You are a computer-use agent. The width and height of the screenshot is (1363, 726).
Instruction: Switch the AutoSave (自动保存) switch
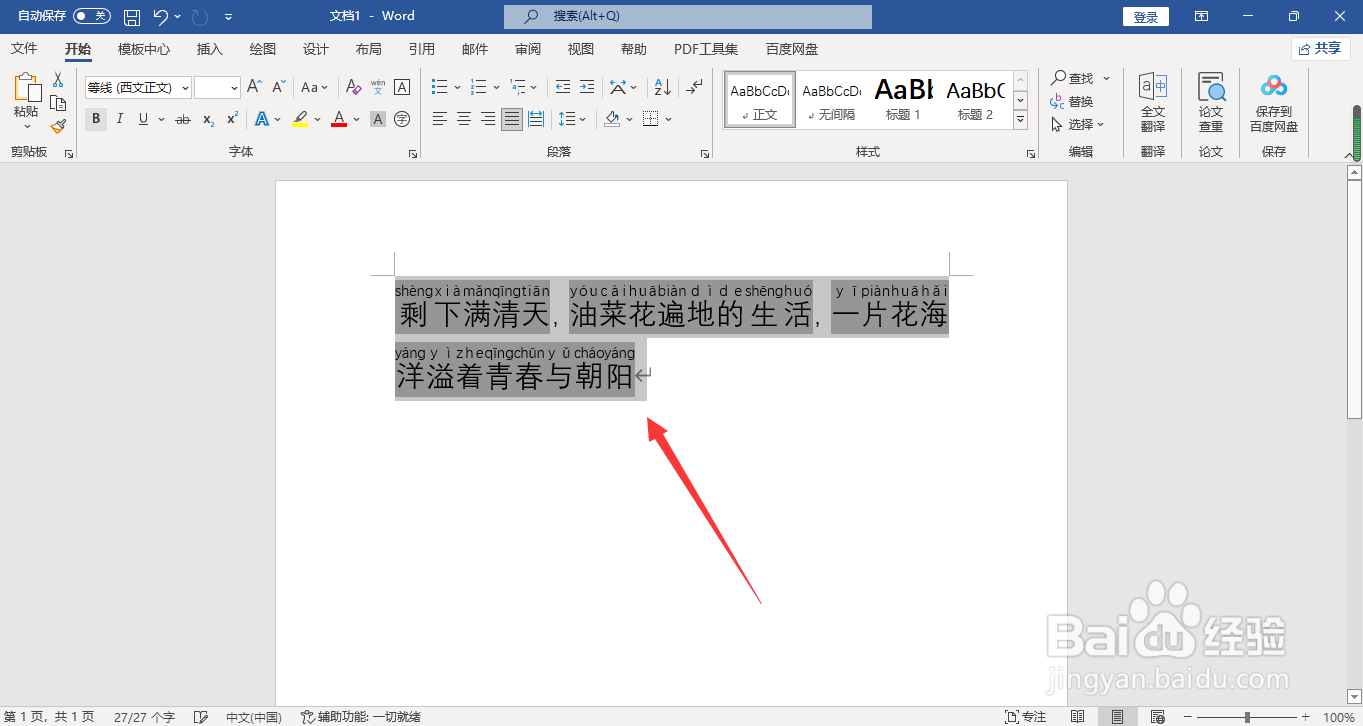click(x=92, y=15)
